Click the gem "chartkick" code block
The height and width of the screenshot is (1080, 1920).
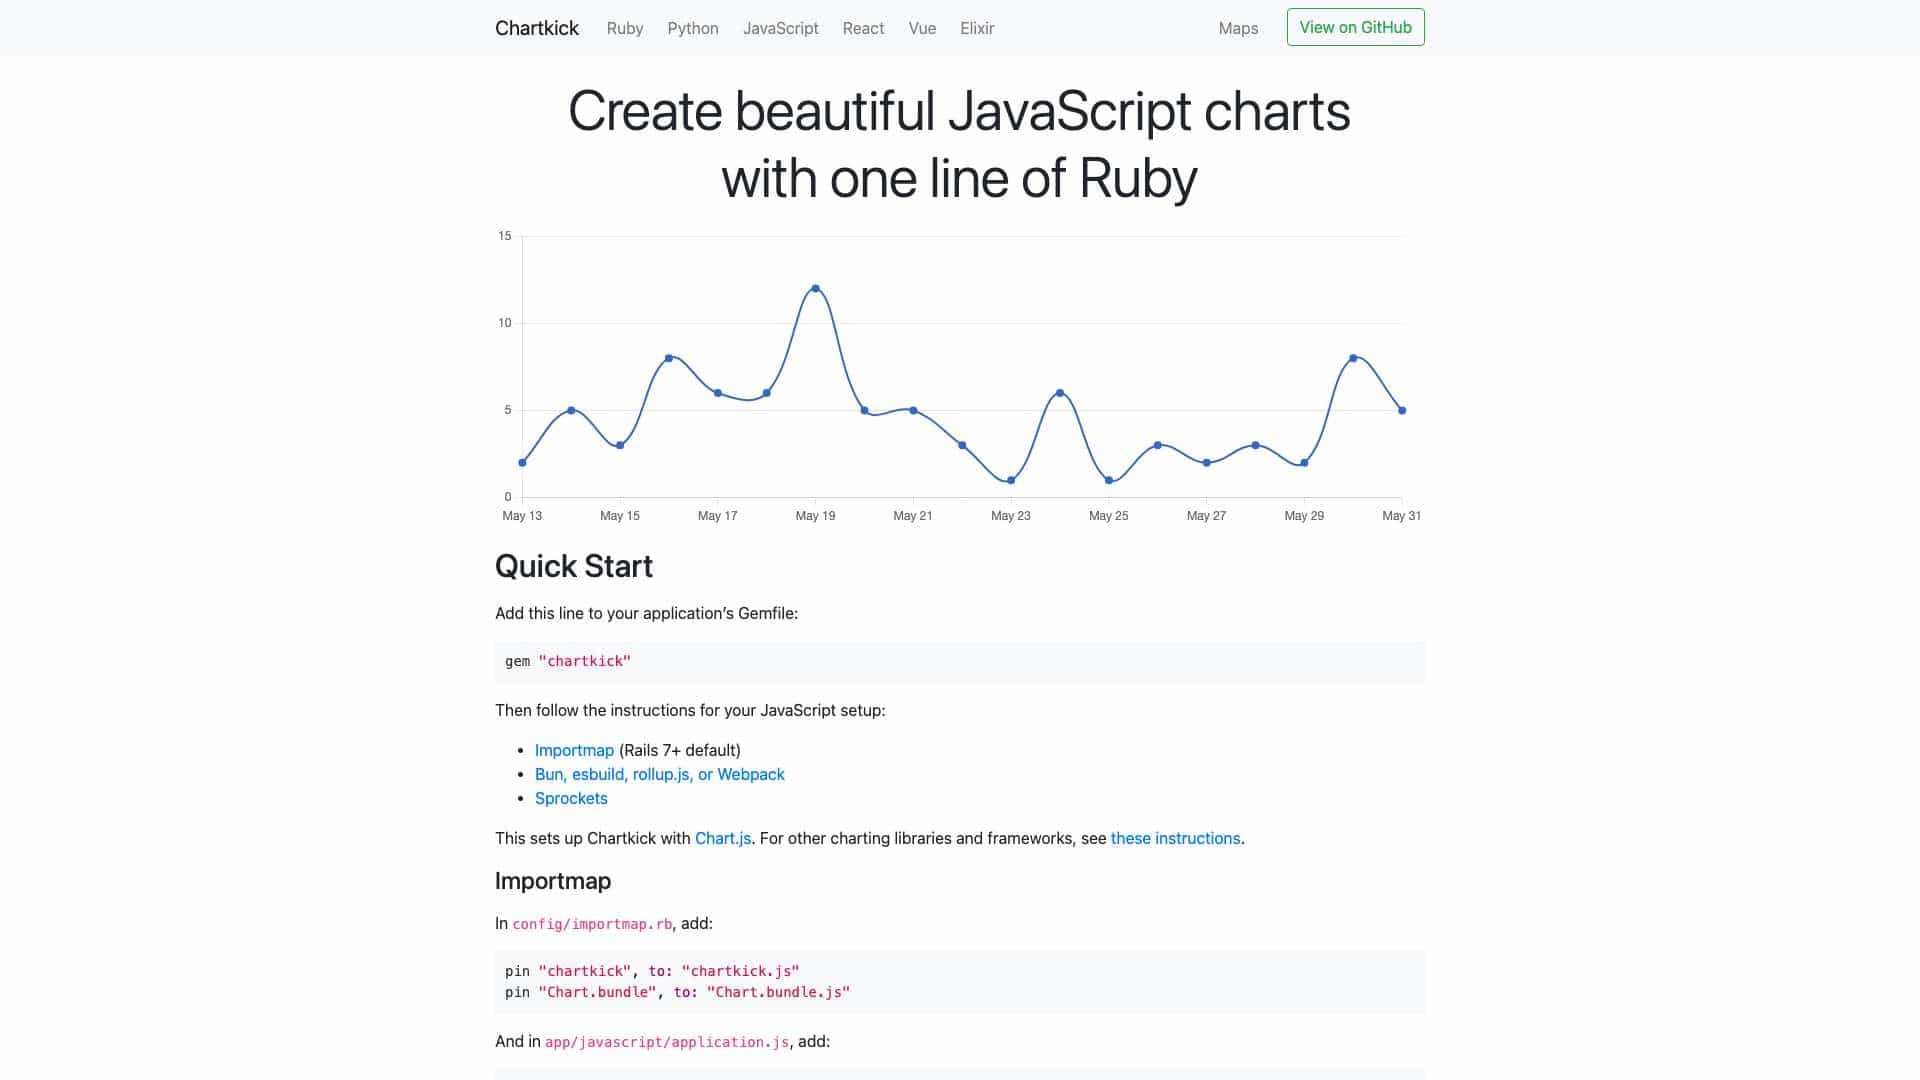pyautogui.click(x=960, y=661)
